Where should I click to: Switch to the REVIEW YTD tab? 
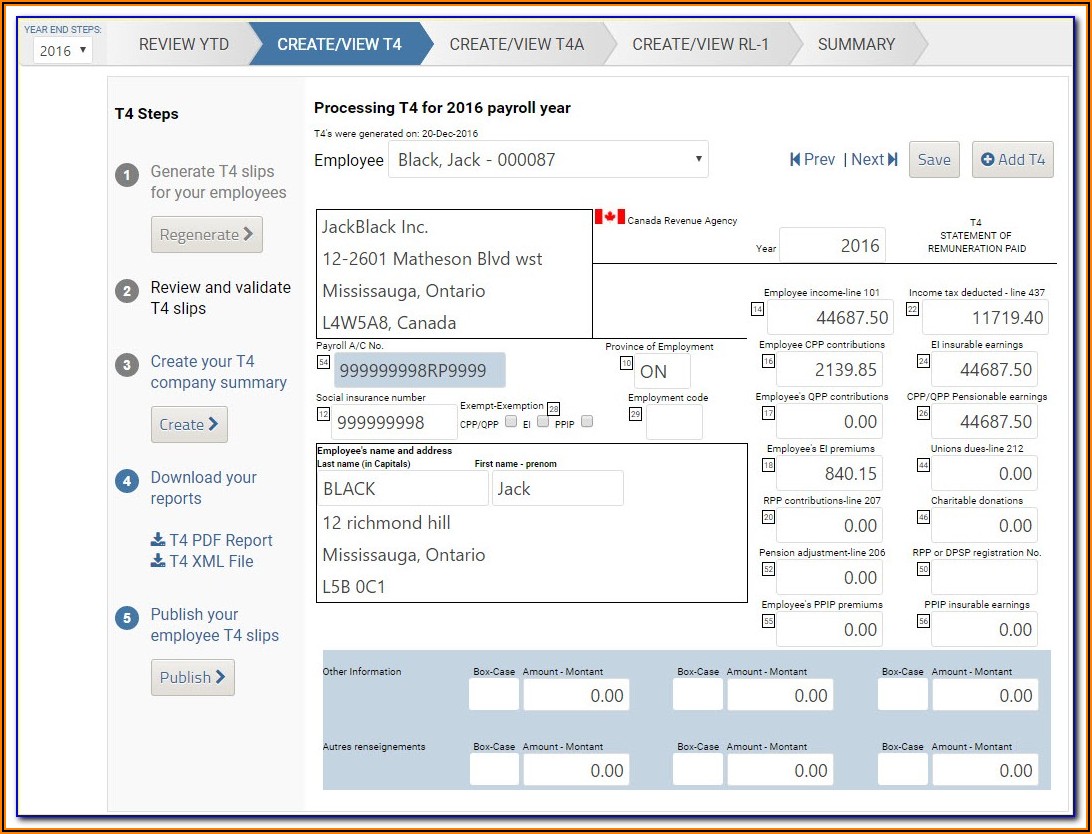[184, 44]
